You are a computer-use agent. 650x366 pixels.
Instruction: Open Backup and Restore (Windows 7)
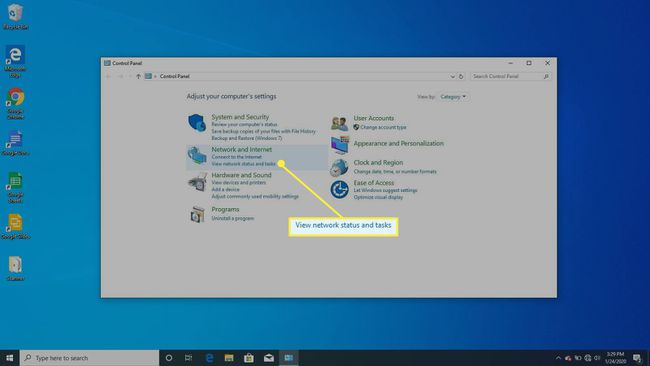tap(247, 138)
